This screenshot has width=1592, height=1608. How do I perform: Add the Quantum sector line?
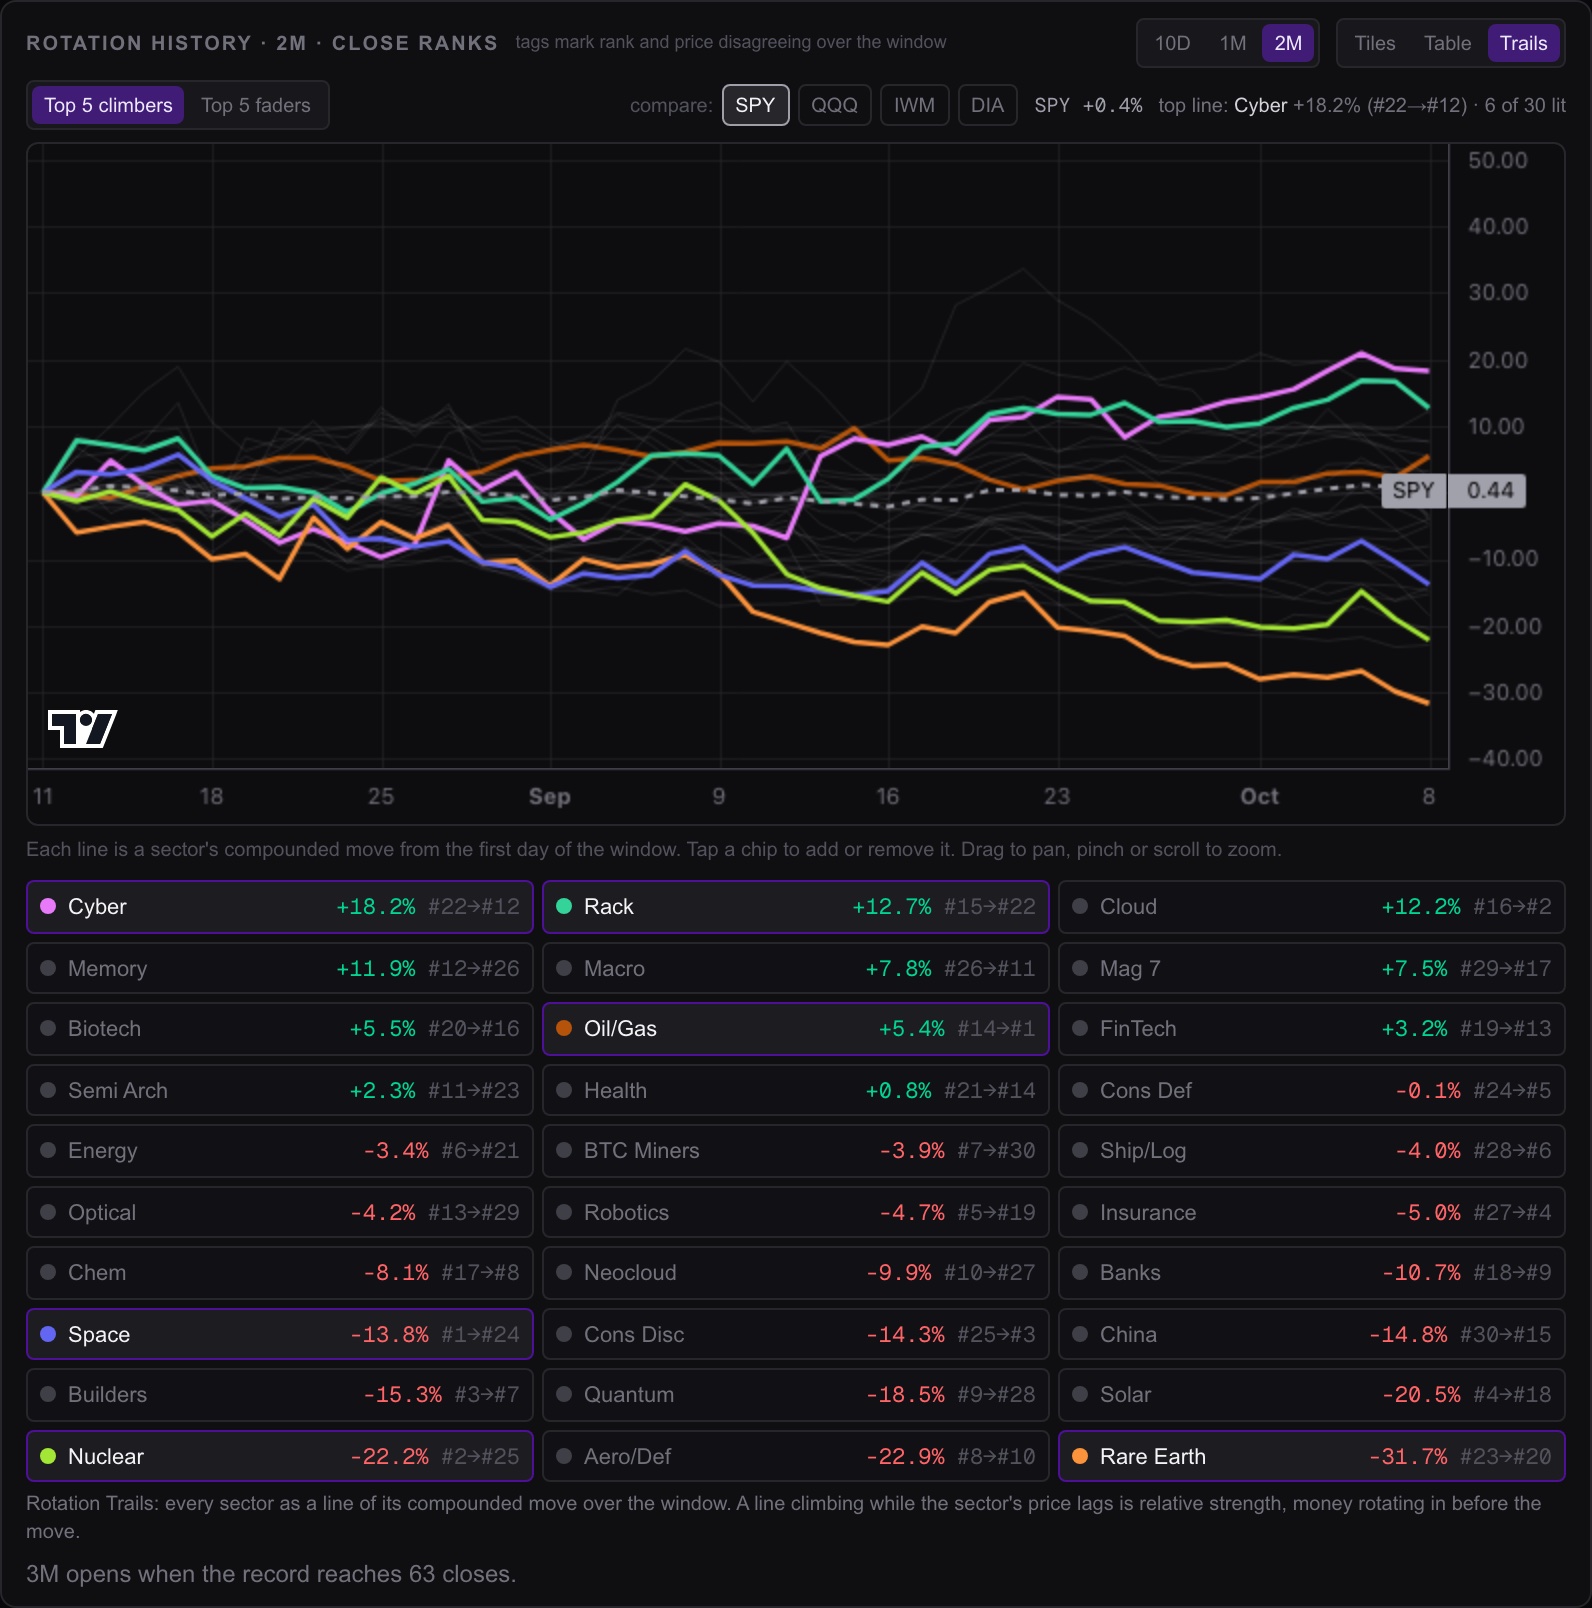point(796,1395)
